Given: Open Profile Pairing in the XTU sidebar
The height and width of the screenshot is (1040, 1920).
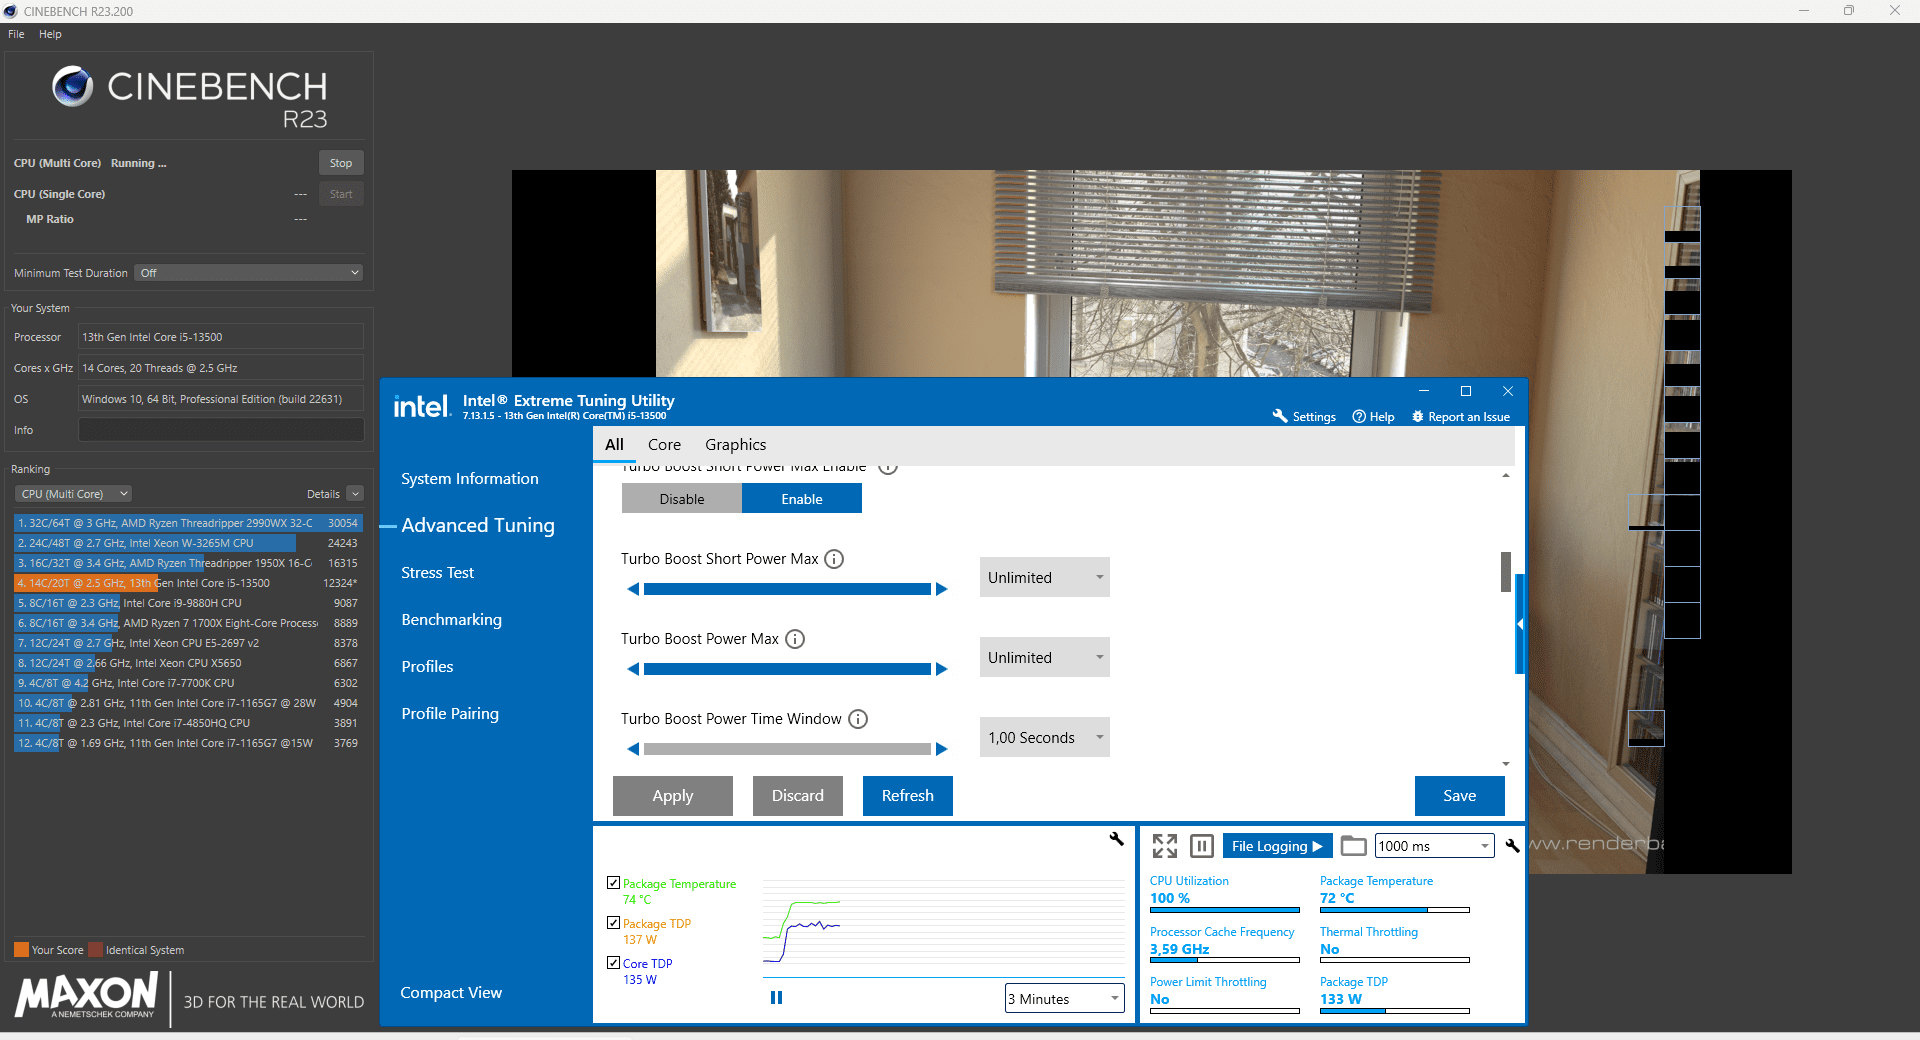Looking at the screenshot, I should [x=450, y=714].
